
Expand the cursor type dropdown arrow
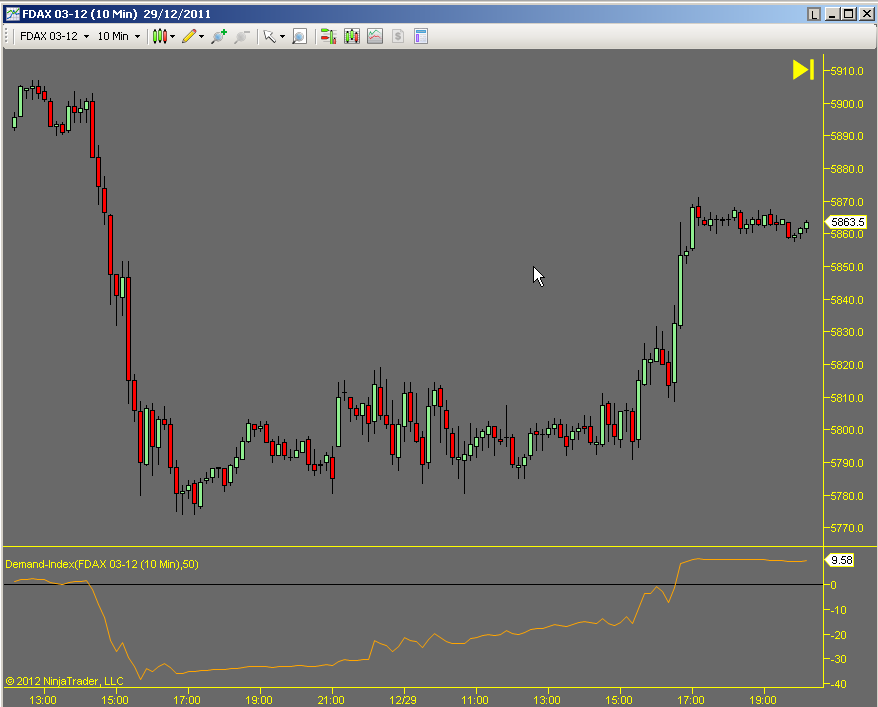pos(282,36)
